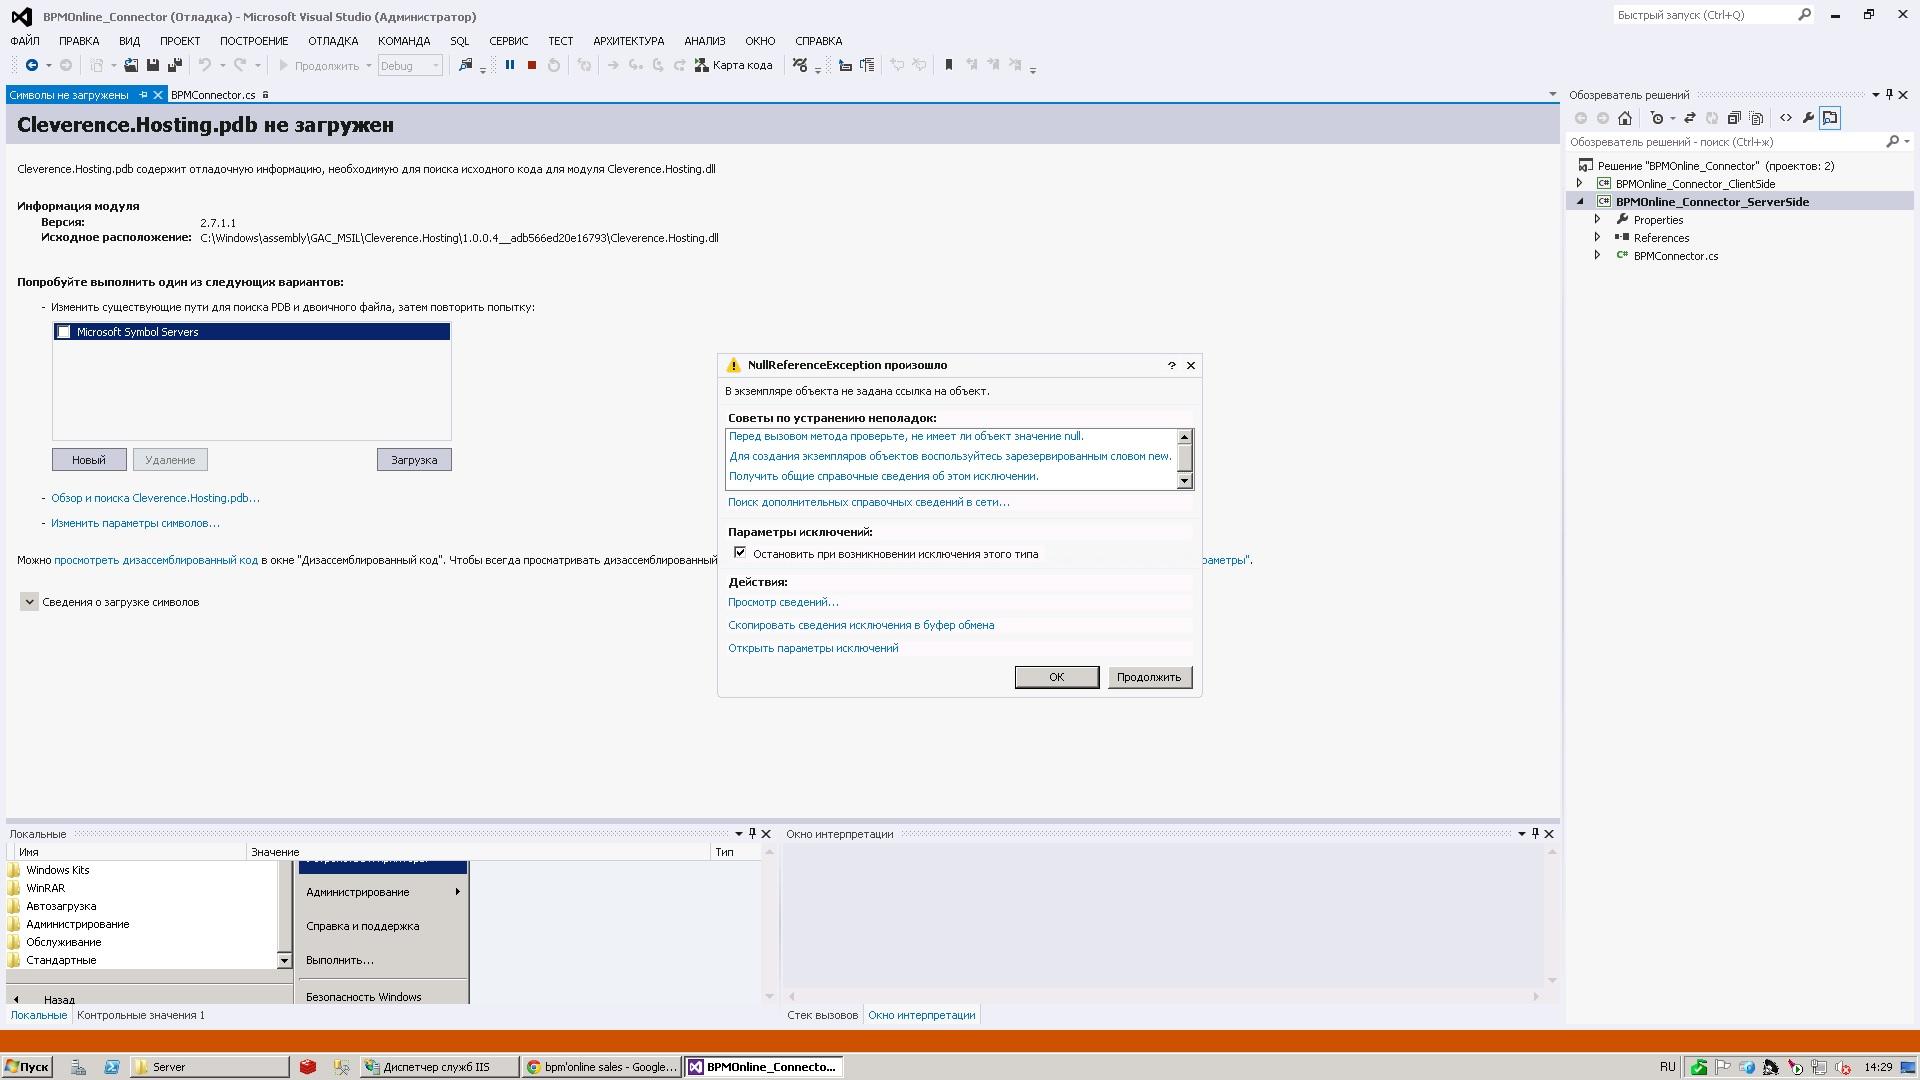Click the Изменить параметры символов link
The height and width of the screenshot is (1080, 1920).
coord(135,523)
